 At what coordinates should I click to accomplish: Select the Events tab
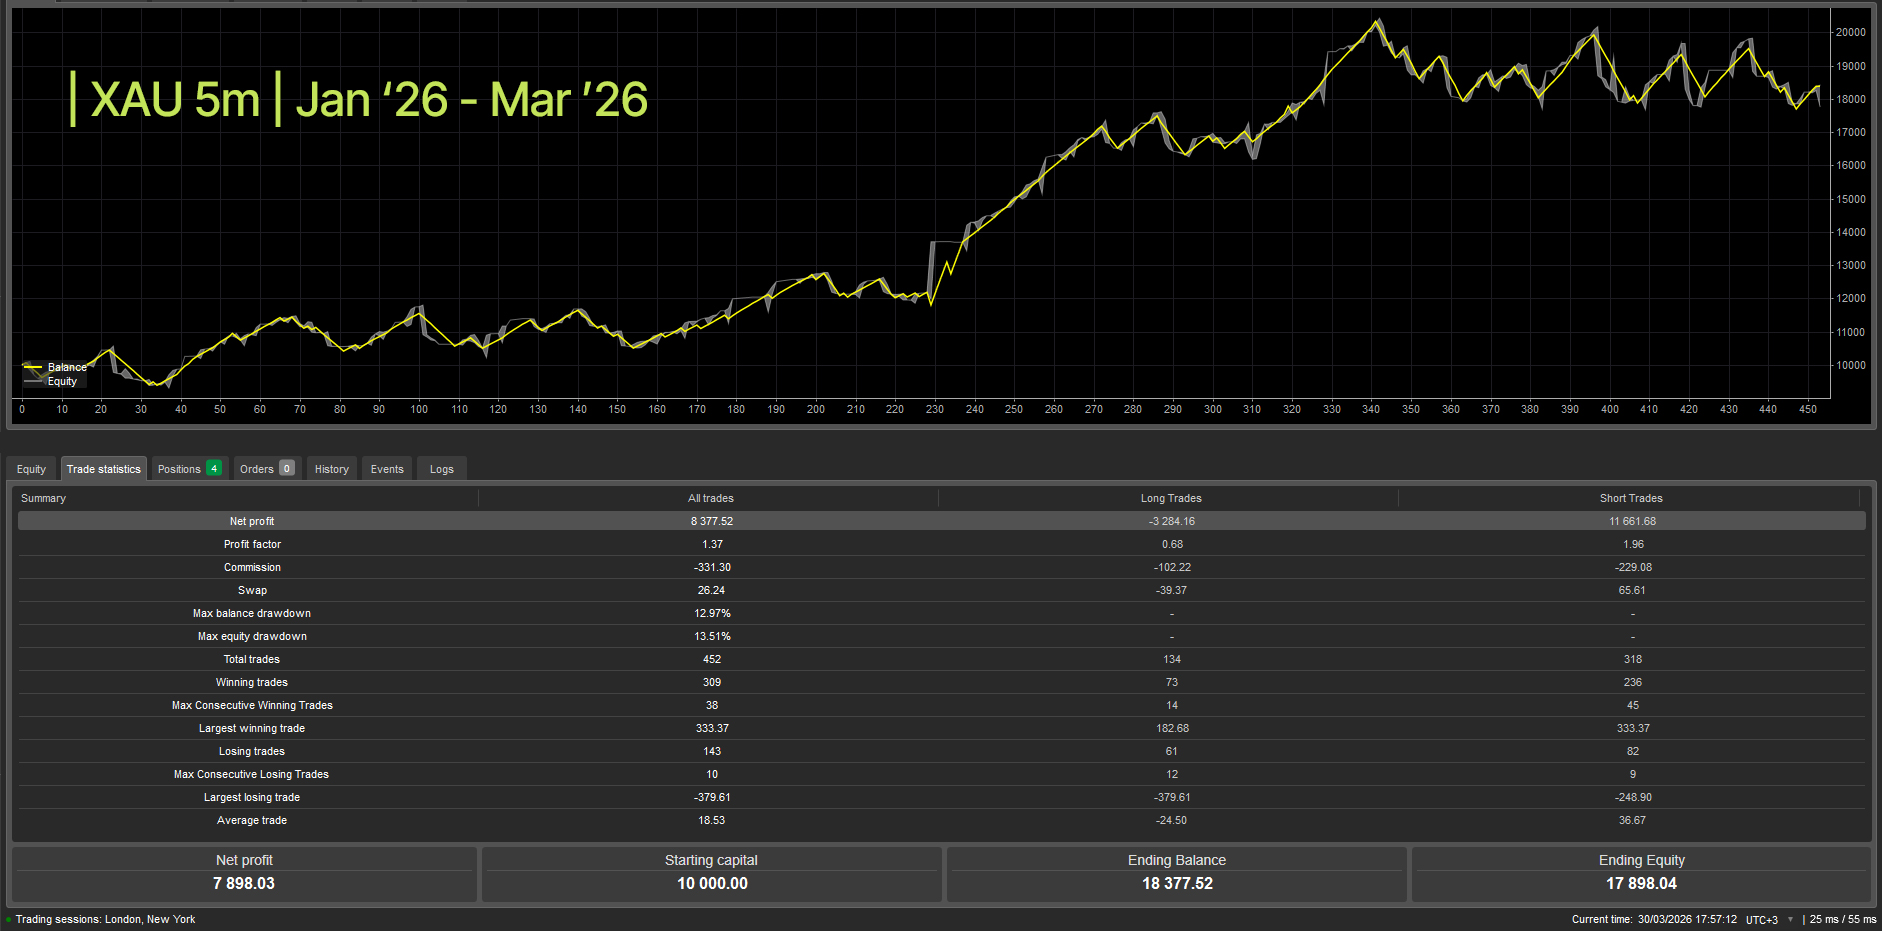(386, 468)
